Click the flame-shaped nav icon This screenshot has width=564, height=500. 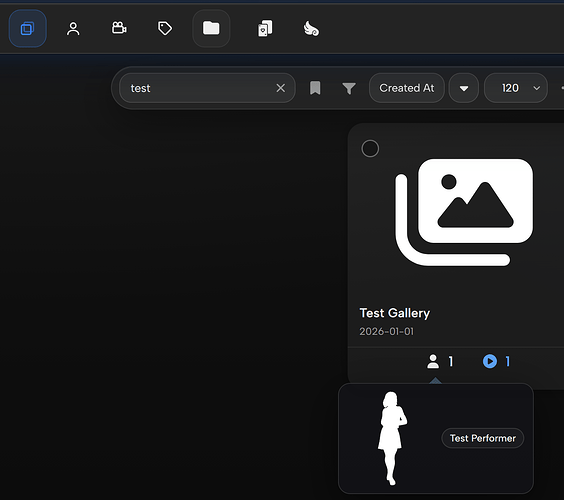pos(311,28)
